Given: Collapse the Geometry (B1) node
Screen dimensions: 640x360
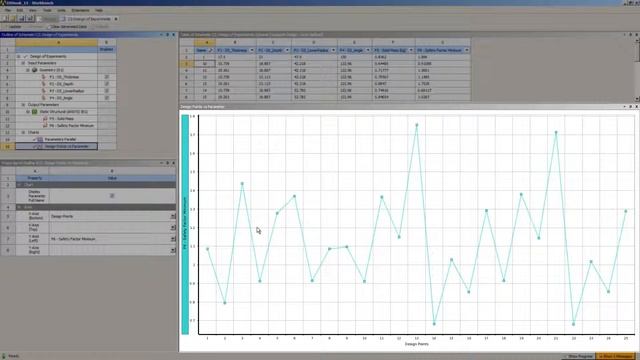Looking at the screenshot, I should point(28,70).
